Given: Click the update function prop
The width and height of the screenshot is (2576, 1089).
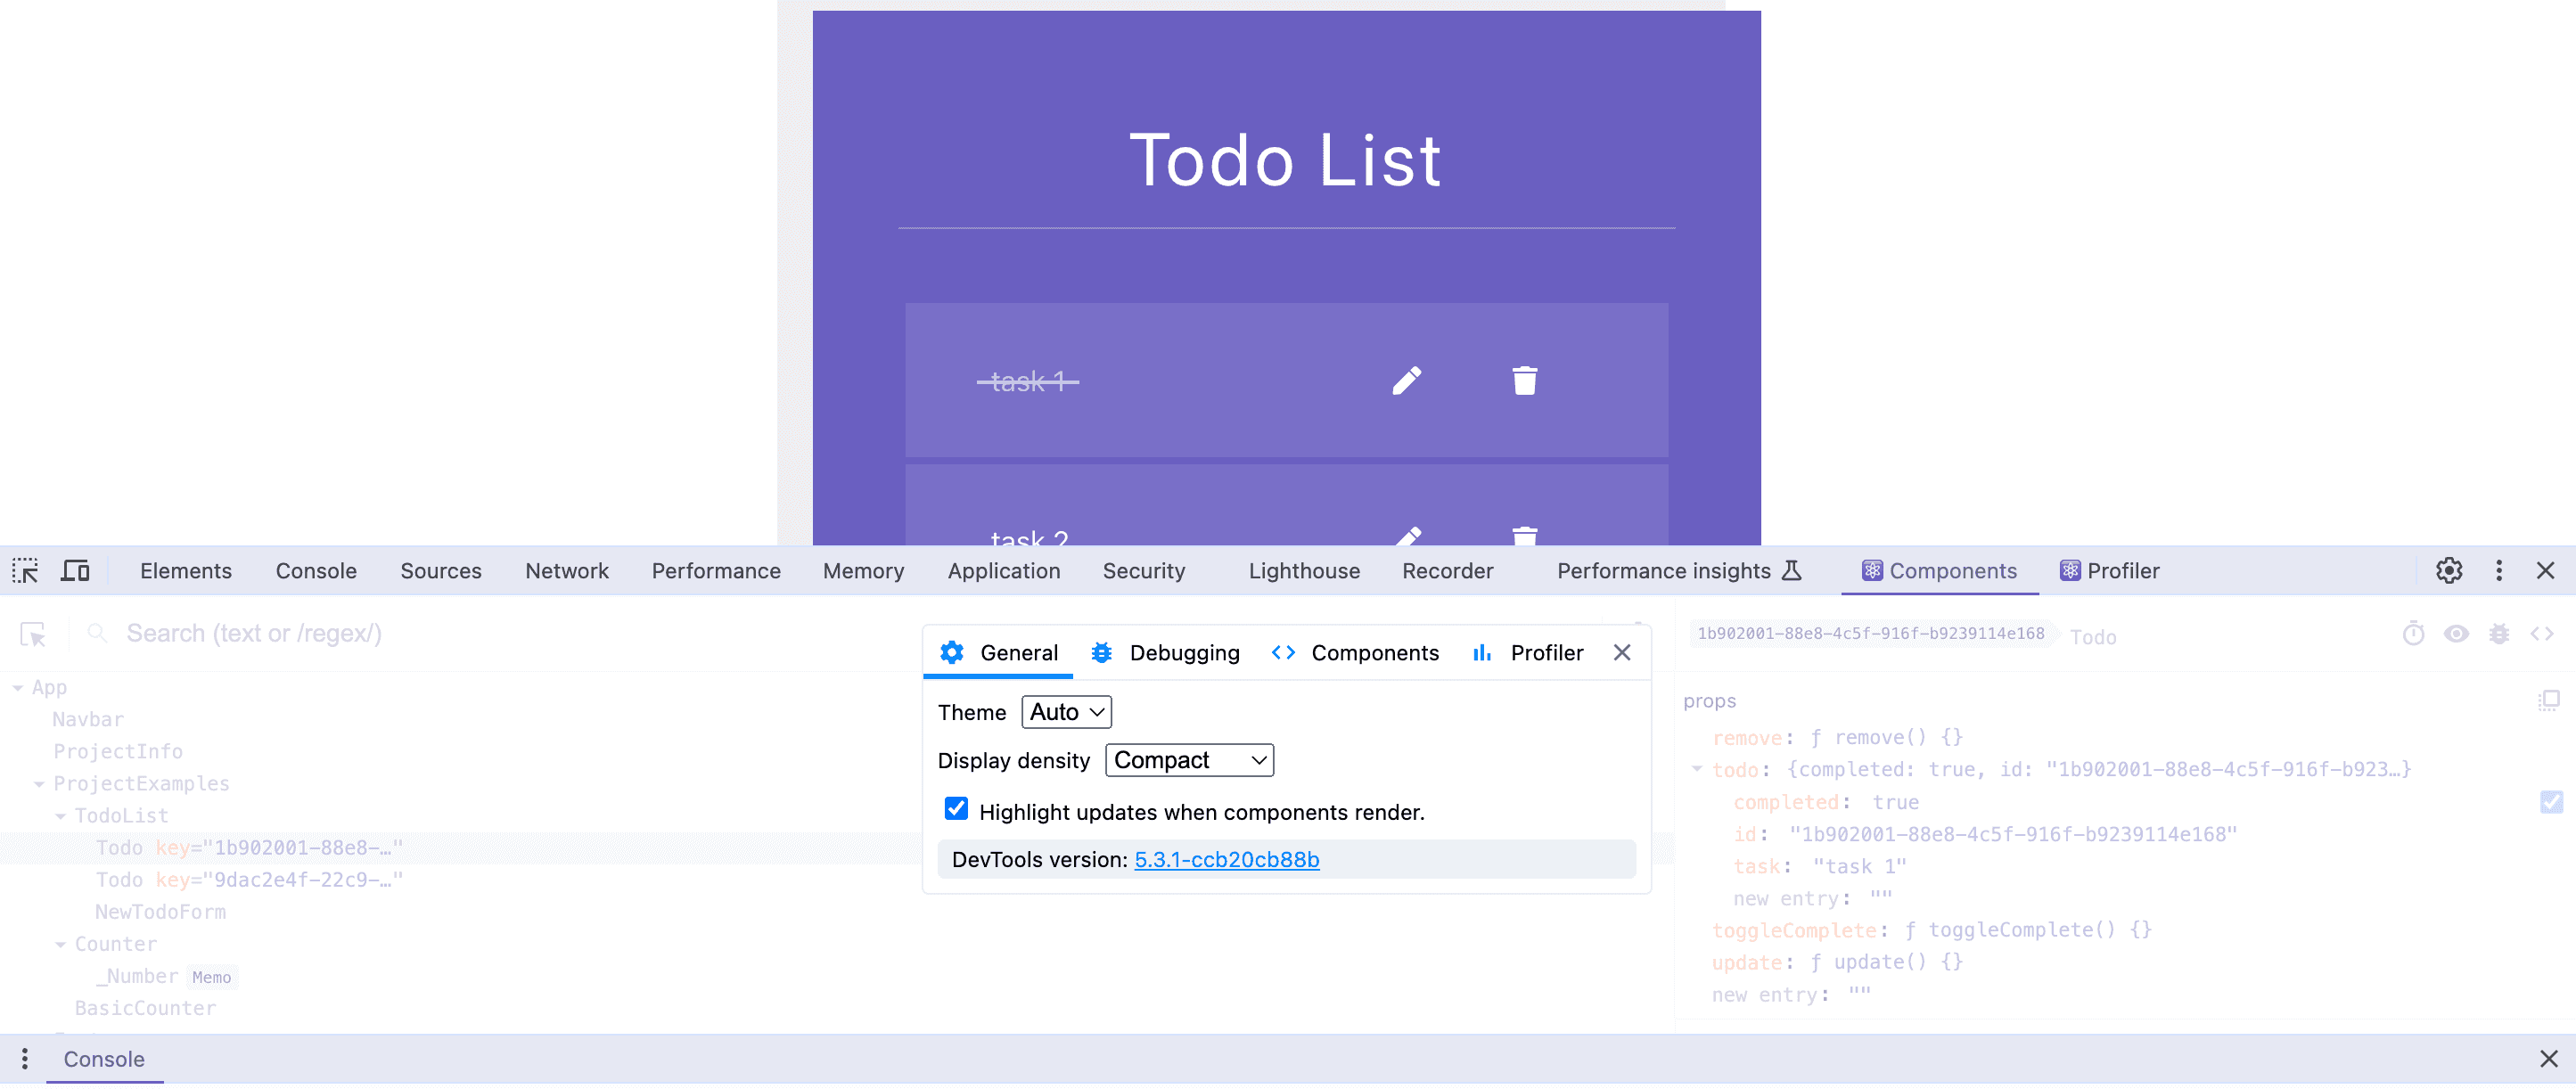Looking at the screenshot, I should tap(1837, 962).
